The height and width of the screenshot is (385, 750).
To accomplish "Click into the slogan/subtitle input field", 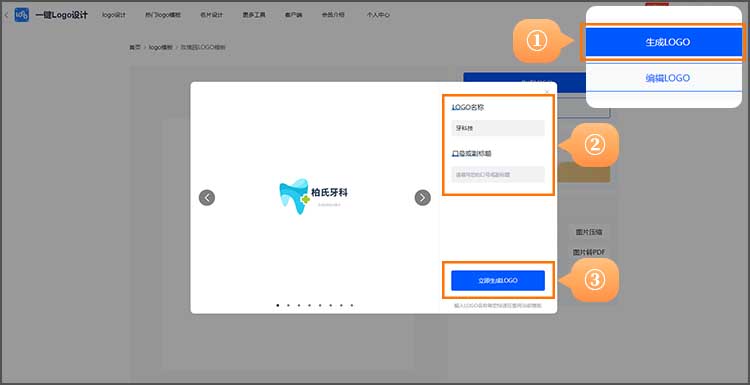I will point(498,175).
